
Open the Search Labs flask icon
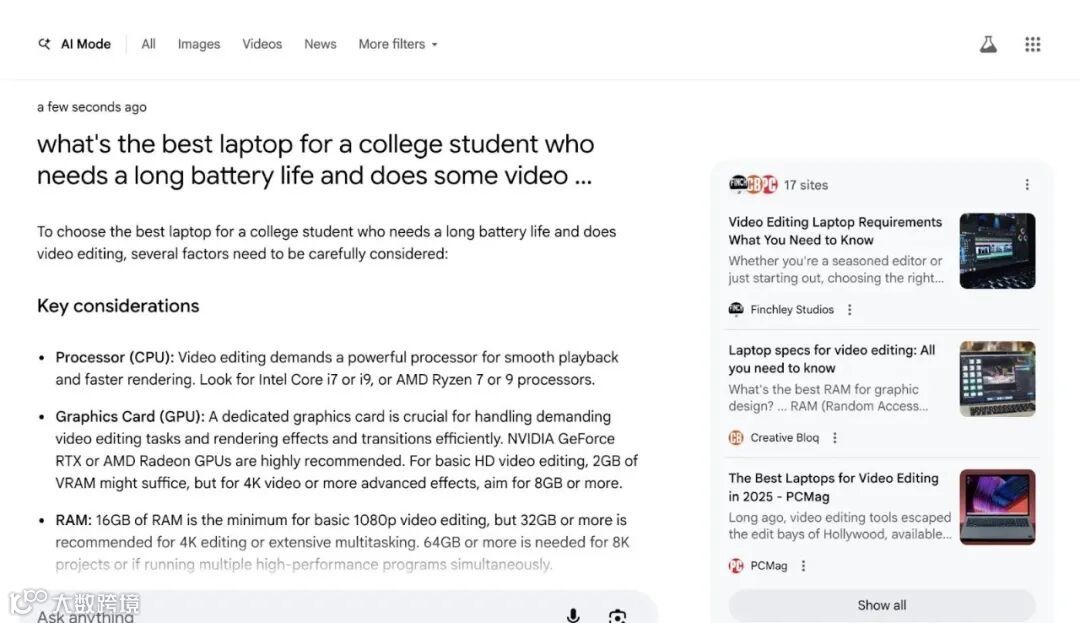click(x=988, y=44)
